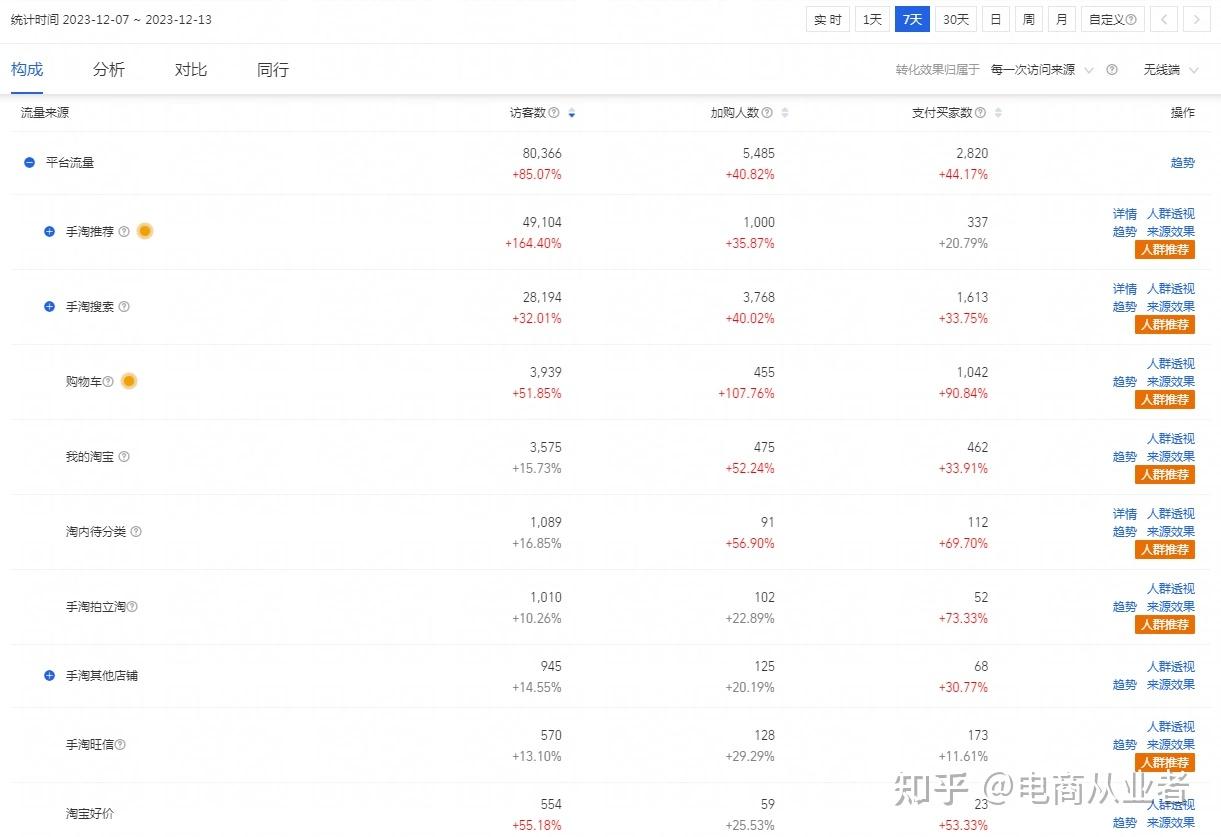This screenshot has height=837, width=1221.
Task: Click help icon beside 转化效果归属于 dropdown
Action: [x=1112, y=70]
